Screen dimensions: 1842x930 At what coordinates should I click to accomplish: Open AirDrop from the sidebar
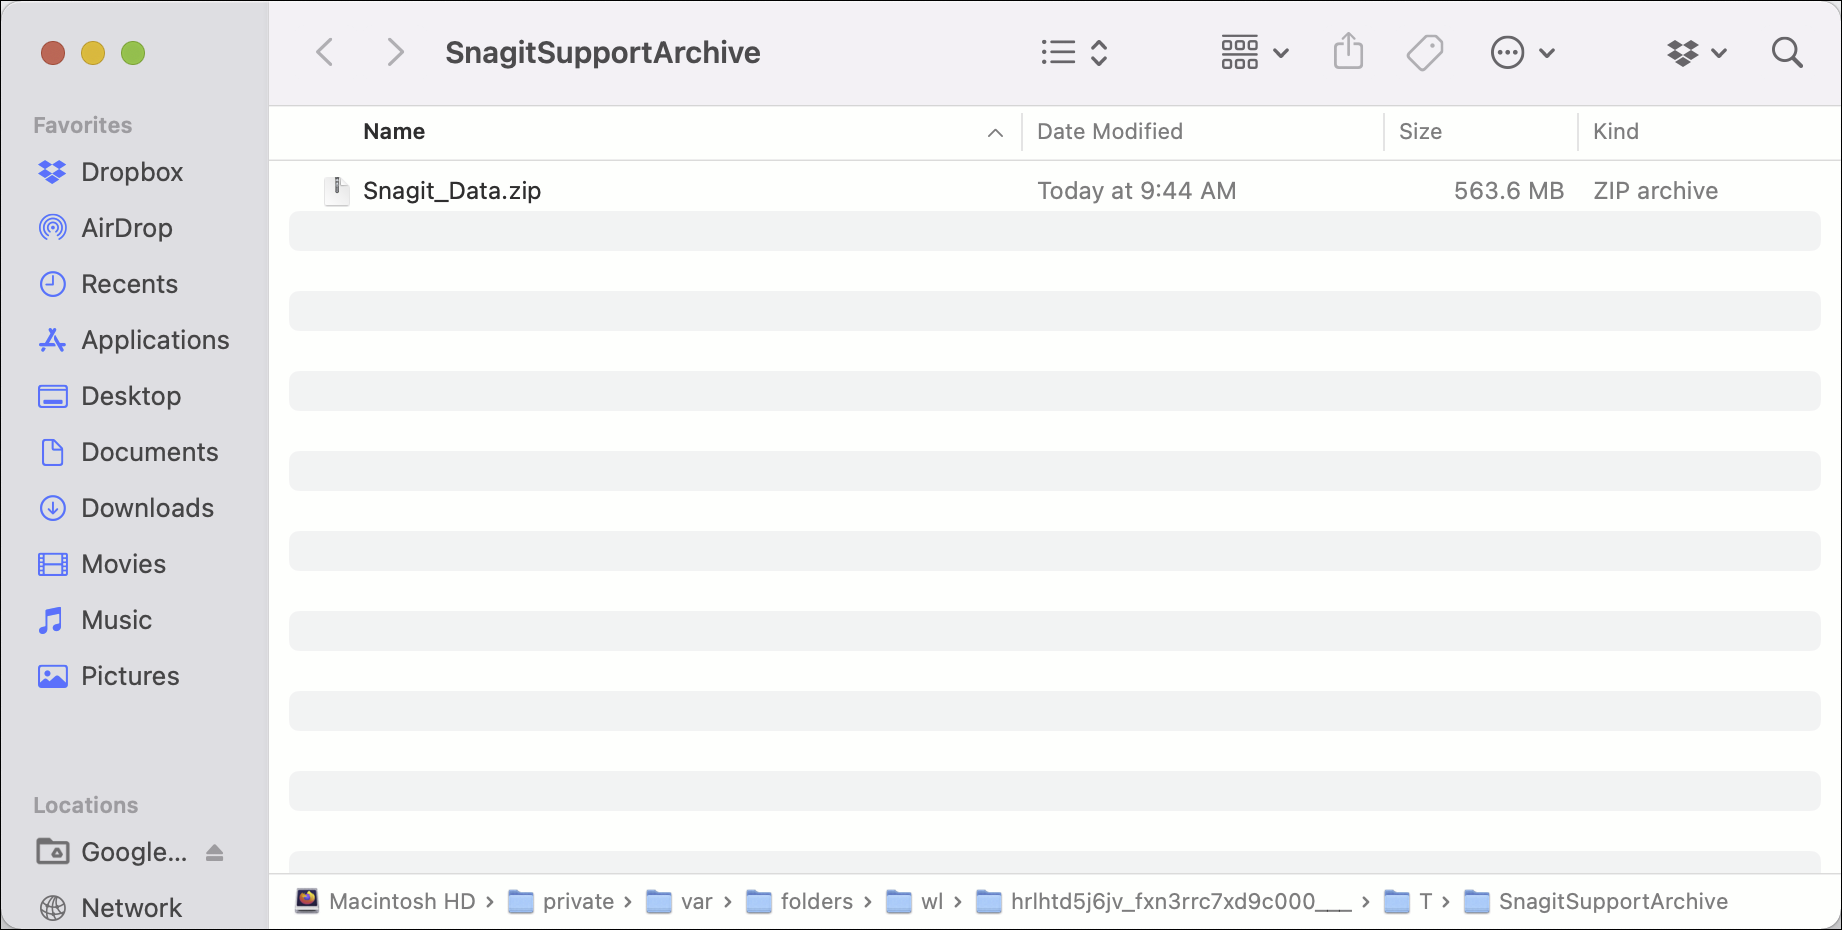click(x=126, y=228)
